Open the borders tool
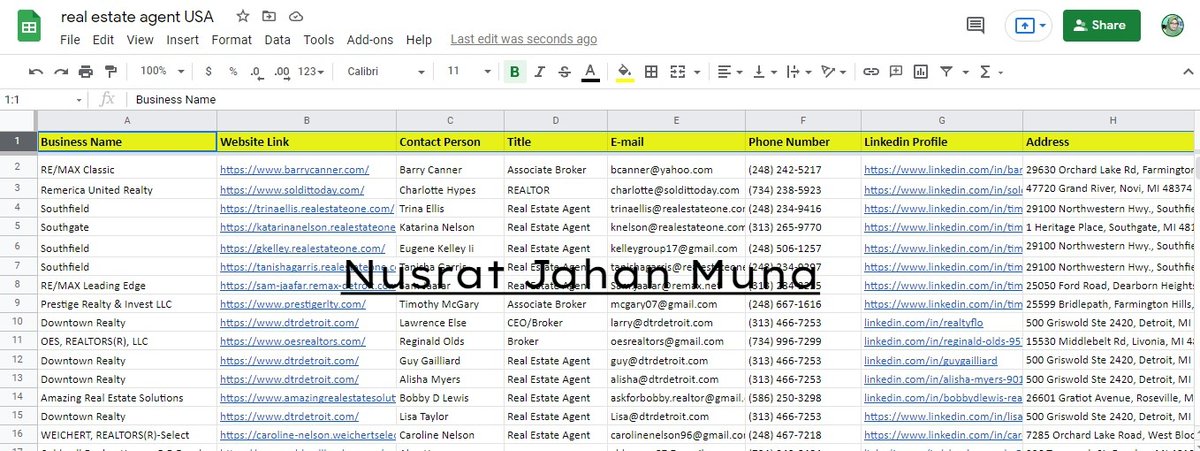Screen dimensions: 1200x451 click(x=651, y=72)
